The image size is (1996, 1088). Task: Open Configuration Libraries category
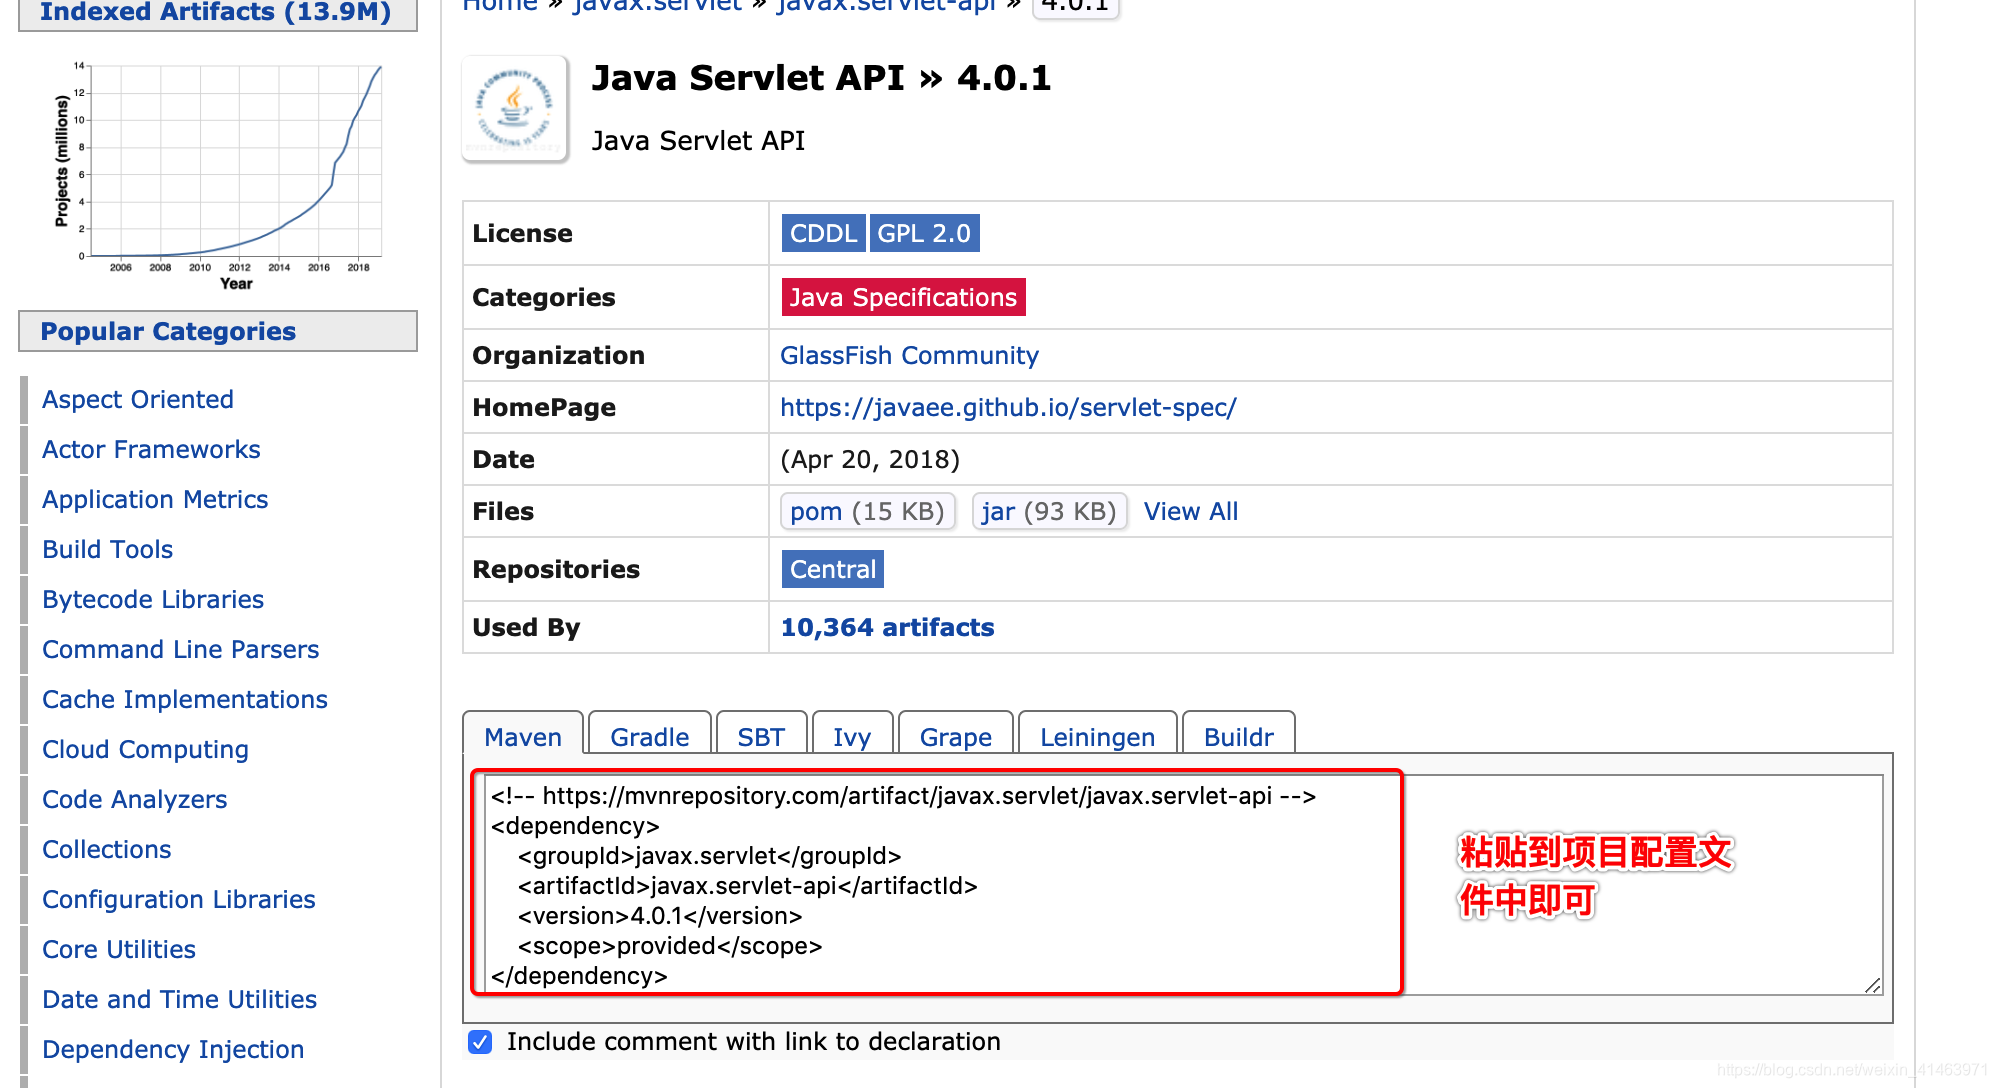click(179, 899)
